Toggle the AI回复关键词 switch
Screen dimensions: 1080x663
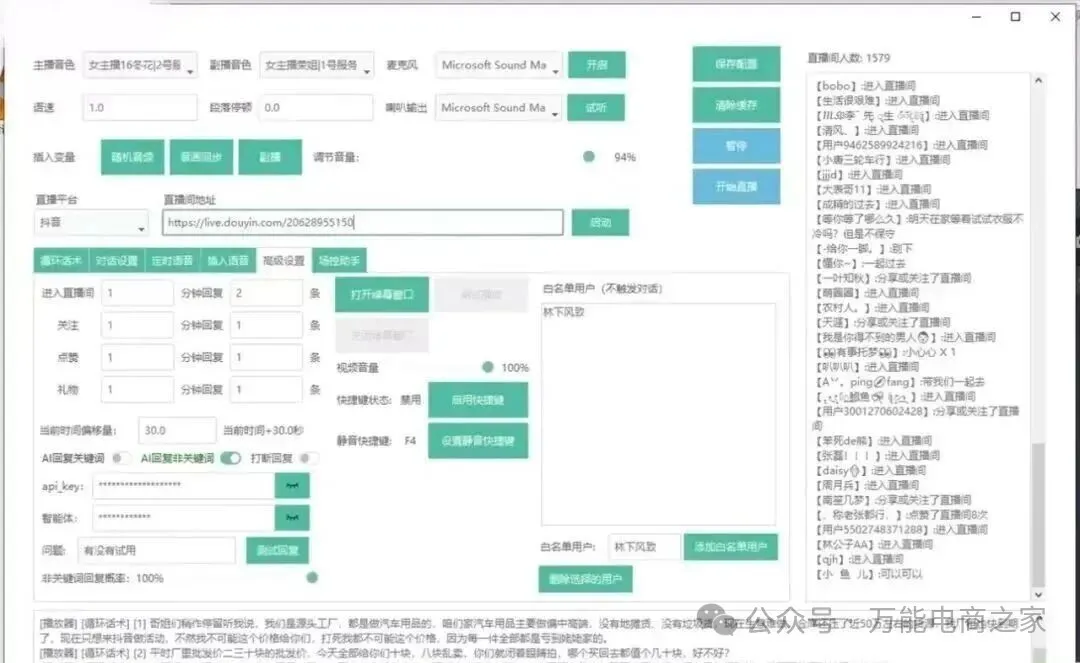click(x=121, y=458)
